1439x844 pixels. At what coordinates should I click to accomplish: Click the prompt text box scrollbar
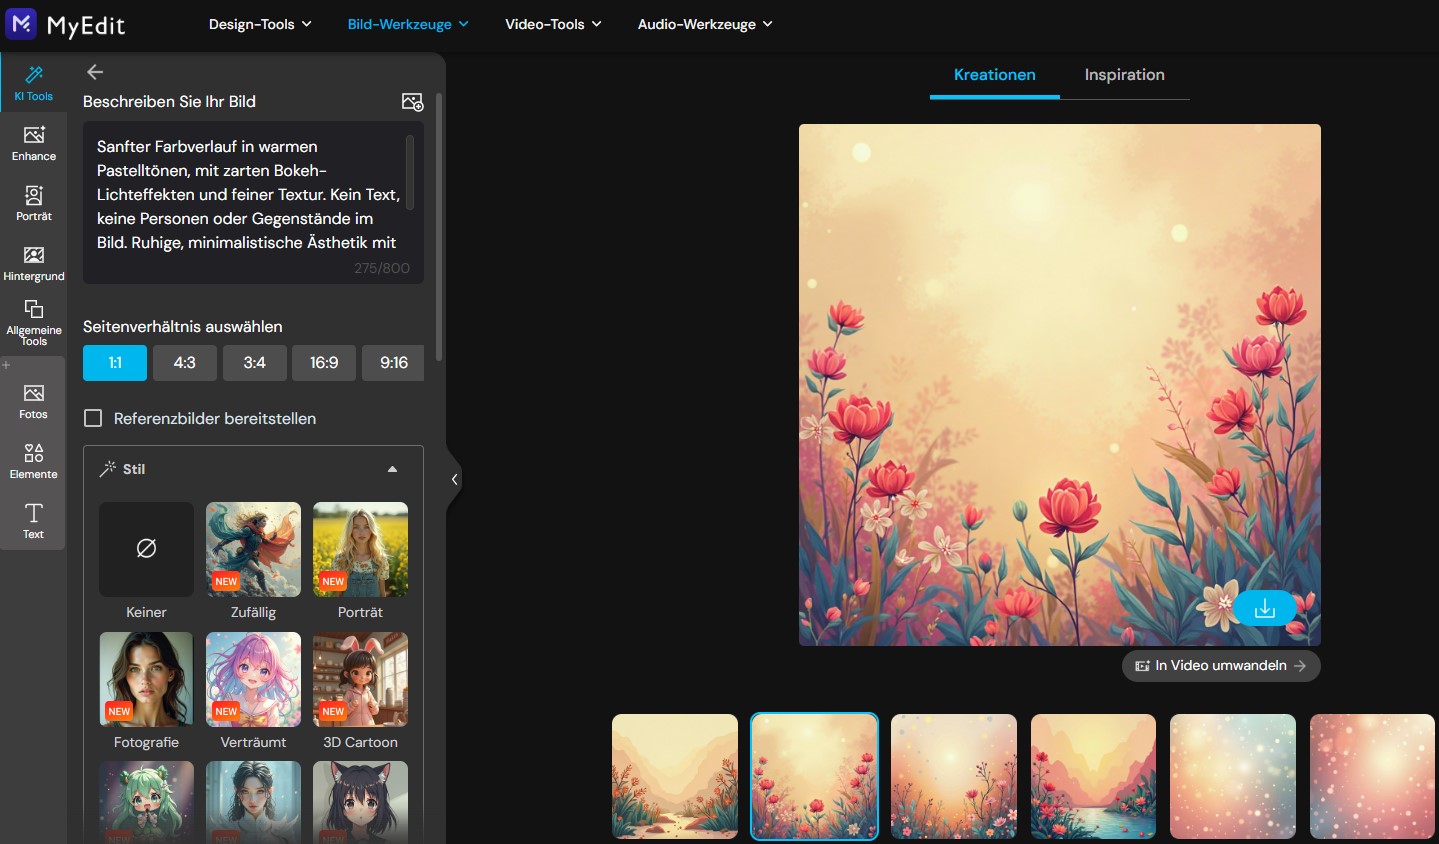click(x=410, y=172)
